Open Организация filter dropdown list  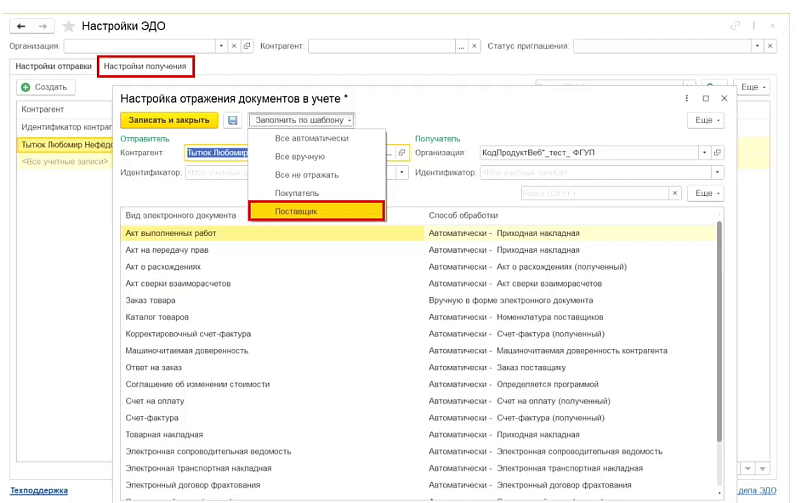click(221, 46)
